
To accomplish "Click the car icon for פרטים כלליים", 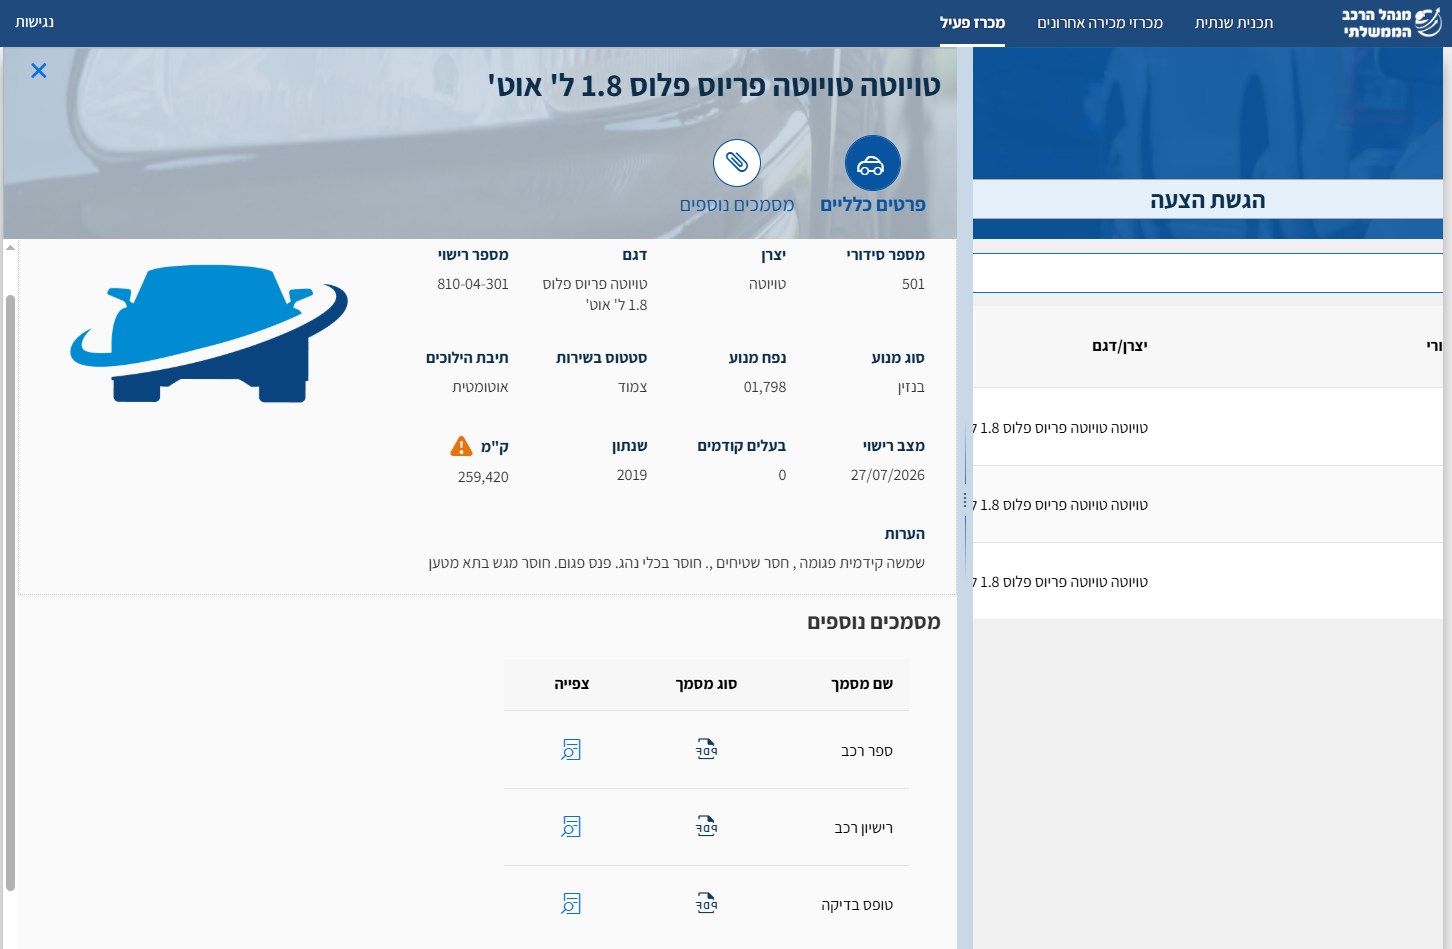I will [x=872, y=163].
